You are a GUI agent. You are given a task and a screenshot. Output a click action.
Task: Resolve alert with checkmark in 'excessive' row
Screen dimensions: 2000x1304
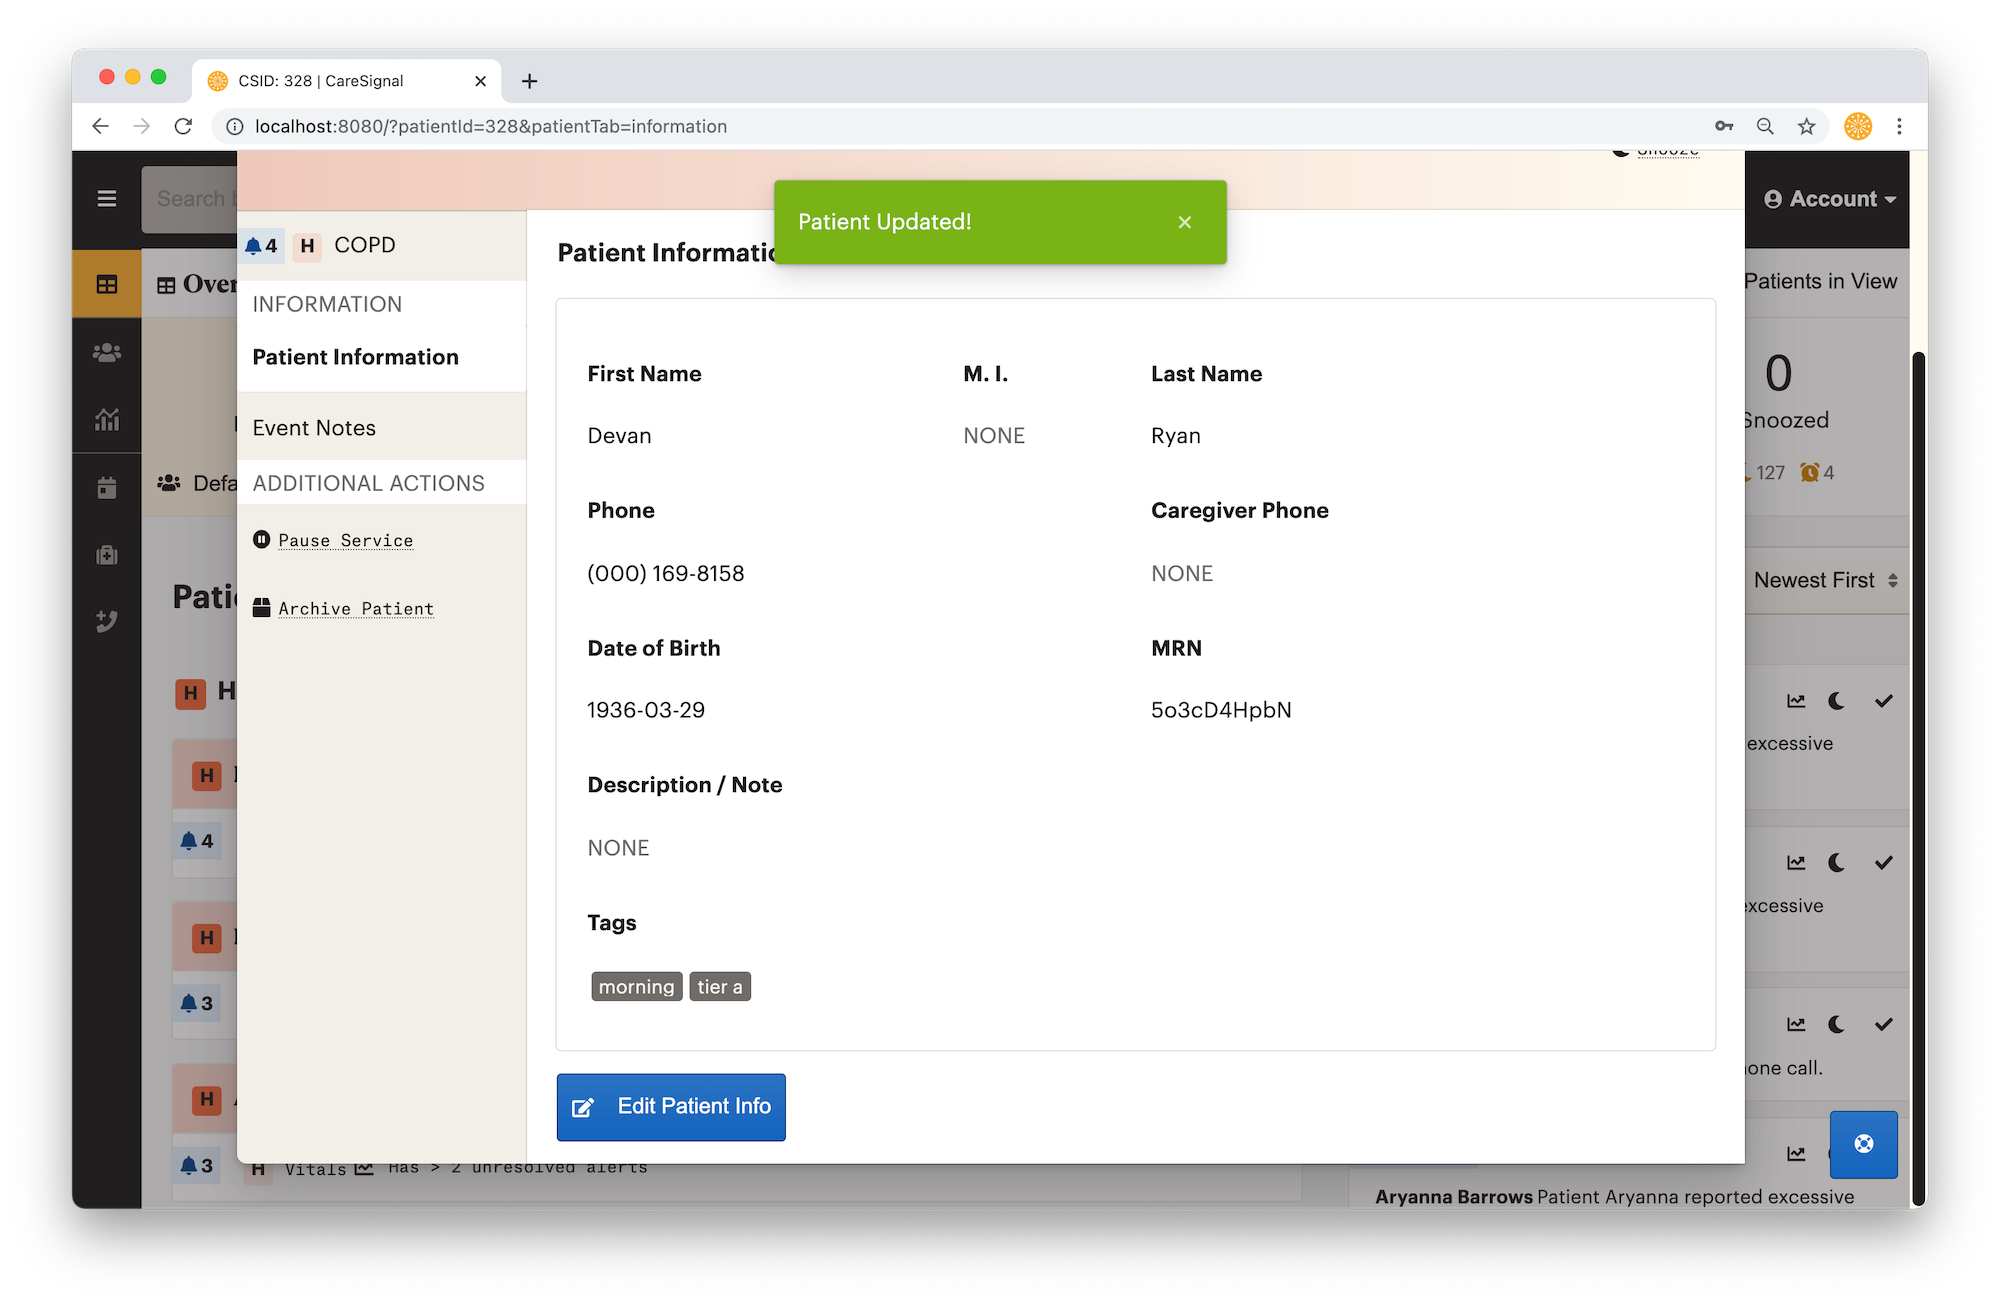1884,701
